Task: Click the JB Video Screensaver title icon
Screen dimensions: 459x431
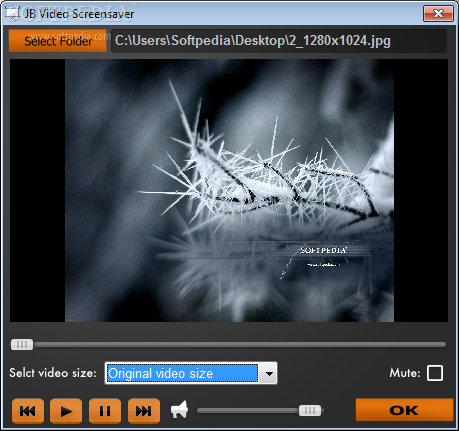Action: coord(13,14)
